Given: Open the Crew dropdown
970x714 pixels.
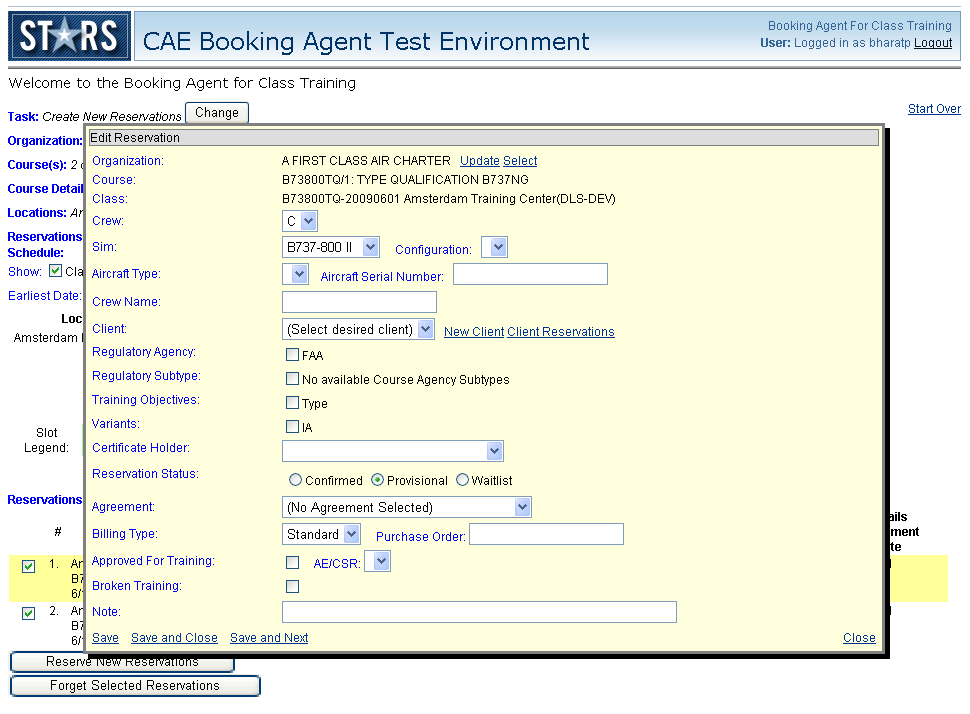Looking at the screenshot, I should 300,221.
